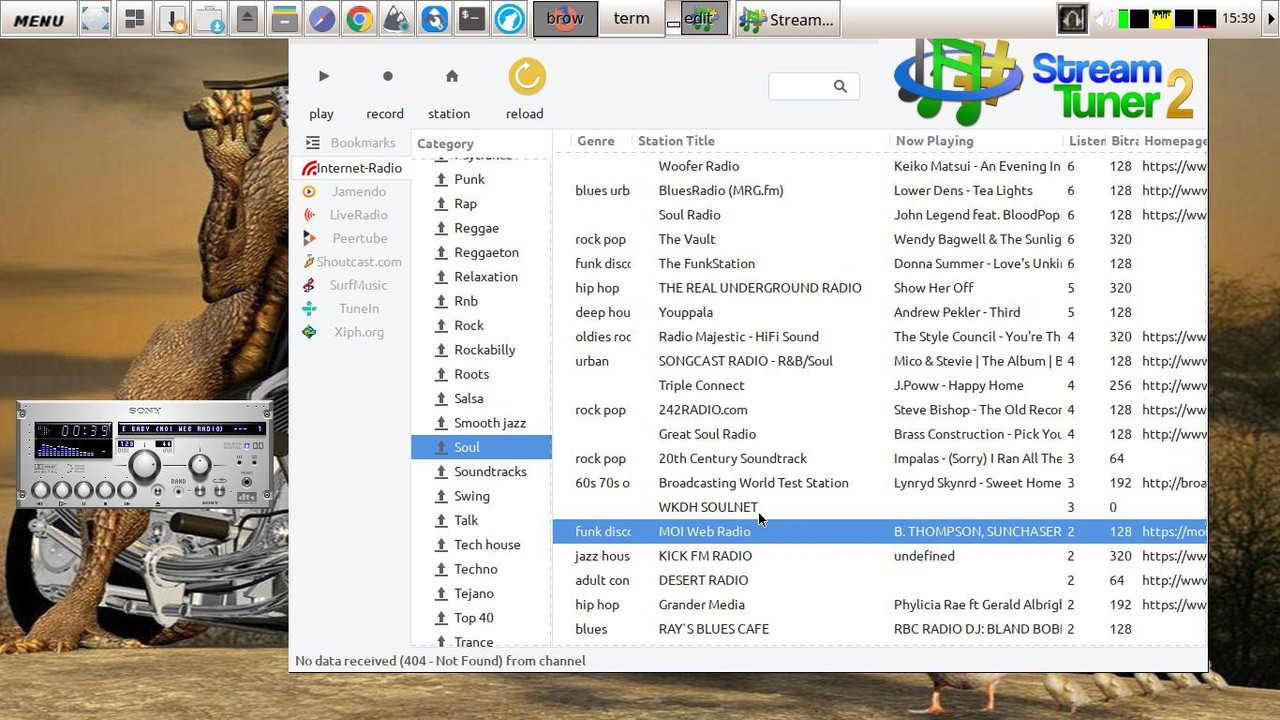
Task: Click the Category list header
Action: pyautogui.click(x=481, y=143)
